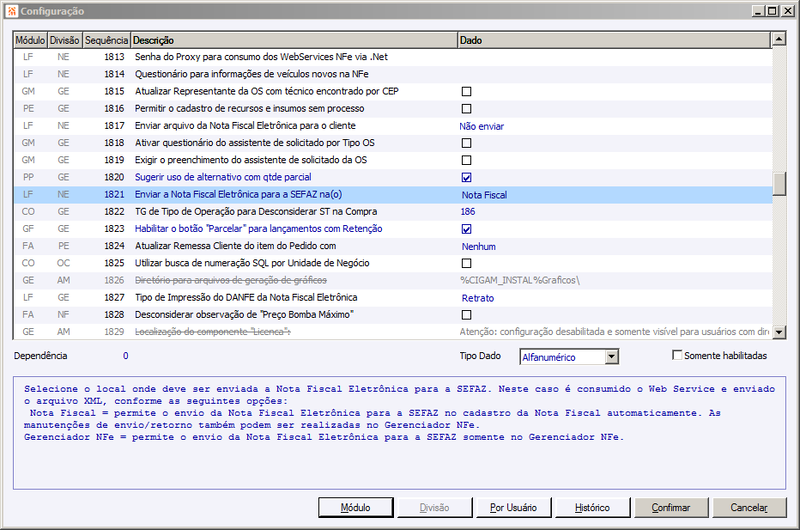Select row 'Questionário para informações de veículos novos'

pos(393,74)
